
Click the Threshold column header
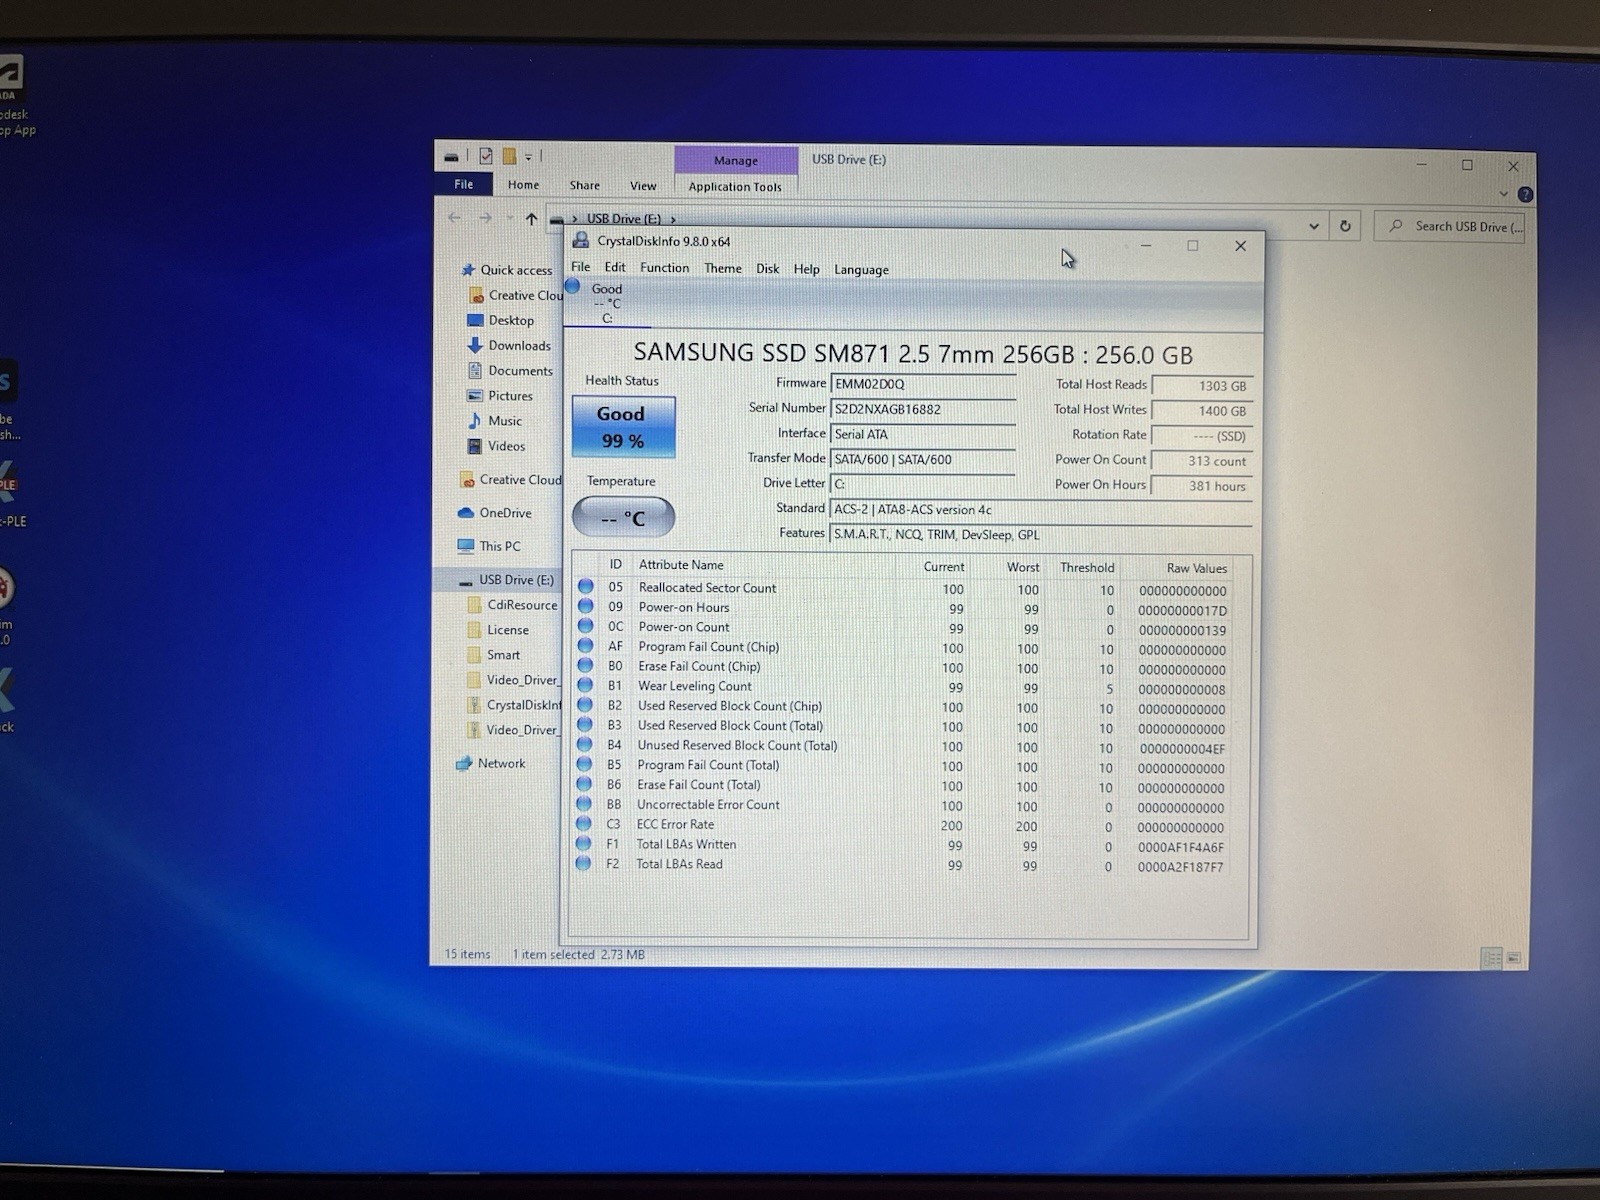click(x=1087, y=567)
